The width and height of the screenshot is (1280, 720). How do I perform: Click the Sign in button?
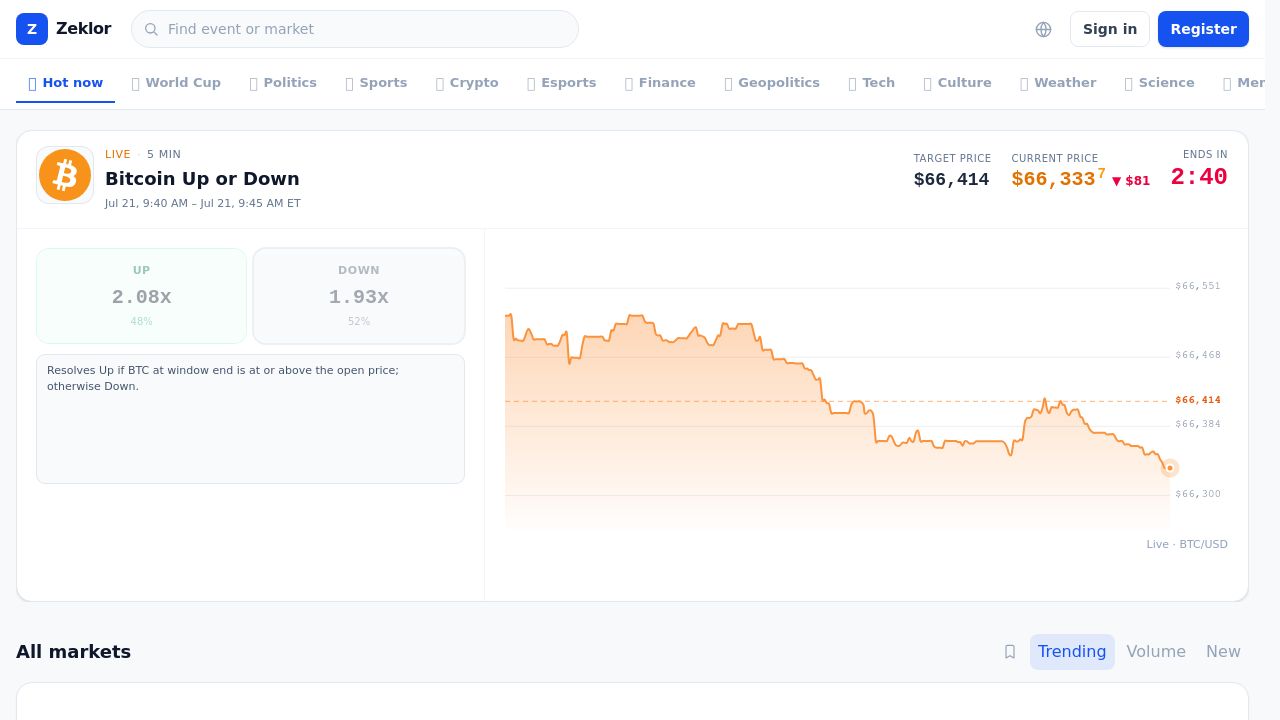click(1110, 29)
